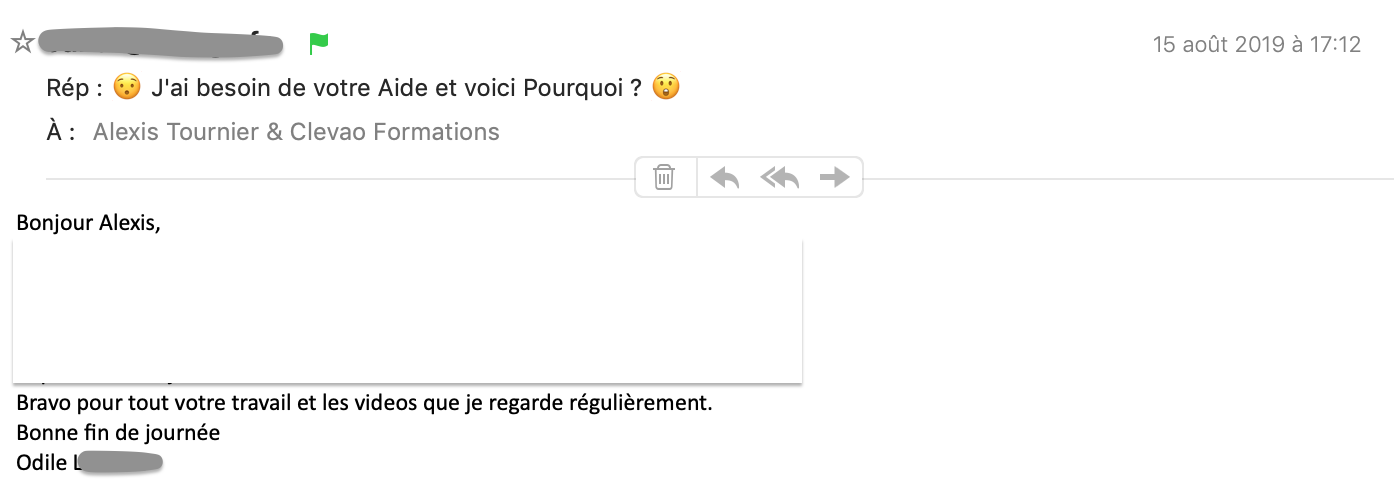Click the subject "J'ai besoin de votre Aide"

coord(293,88)
